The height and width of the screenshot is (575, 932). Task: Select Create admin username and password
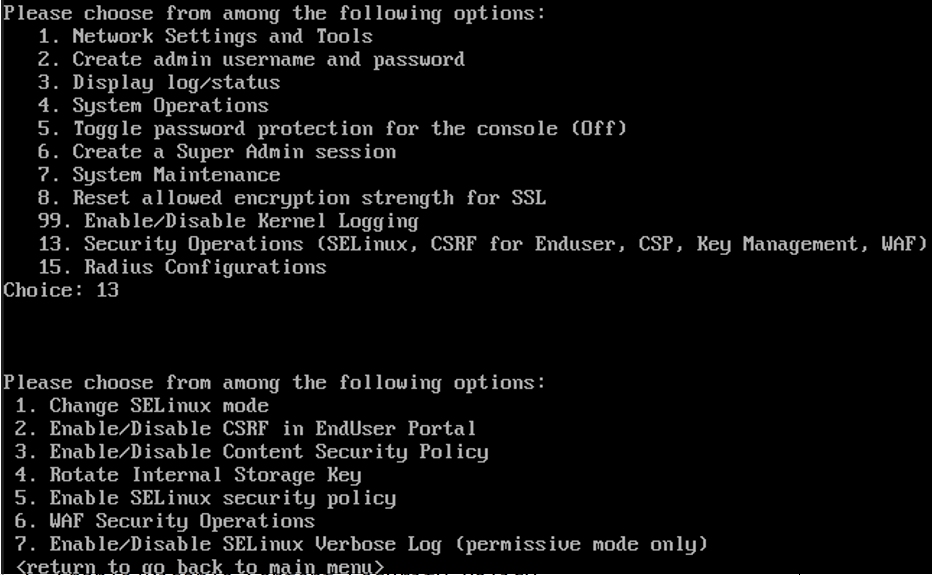coord(251,59)
